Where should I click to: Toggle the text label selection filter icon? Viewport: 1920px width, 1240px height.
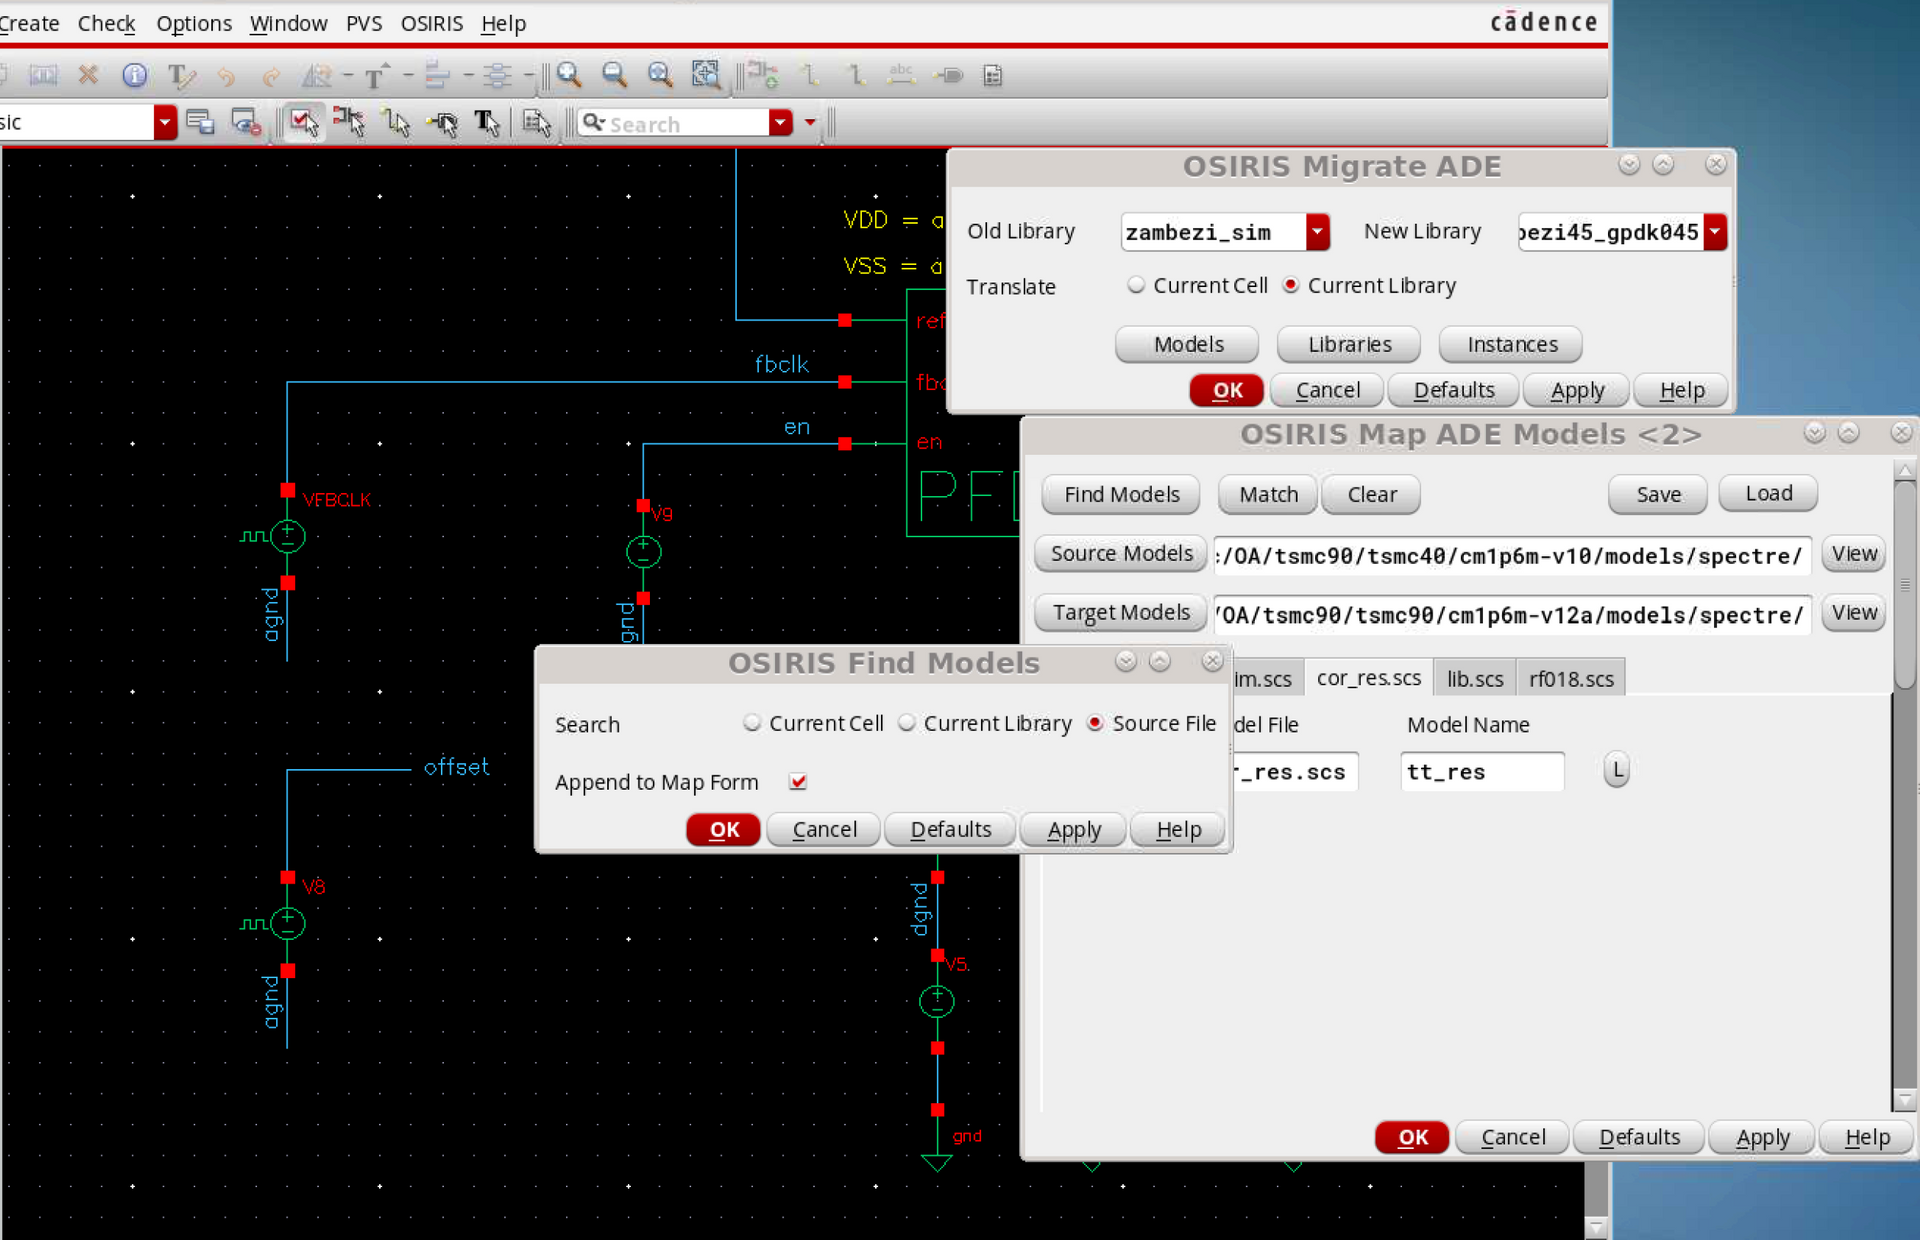pyautogui.click(x=487, y=122)
